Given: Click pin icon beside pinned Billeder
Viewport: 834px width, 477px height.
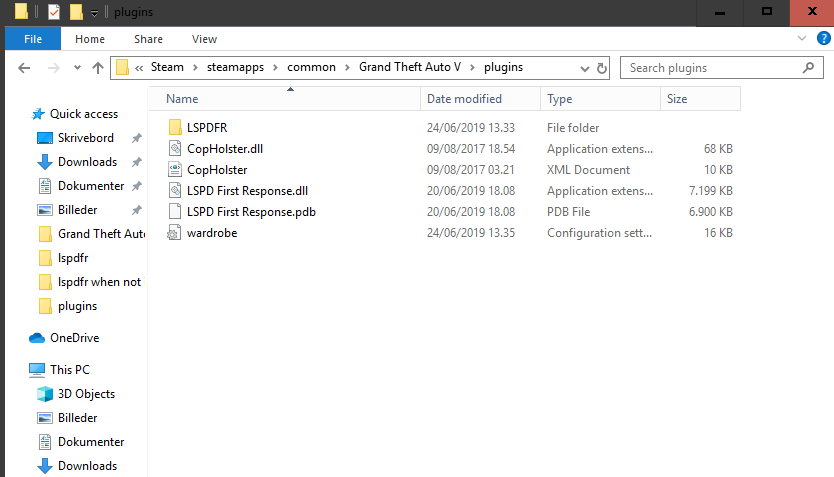Looking at the screenshot, I should tap(137, 211).
